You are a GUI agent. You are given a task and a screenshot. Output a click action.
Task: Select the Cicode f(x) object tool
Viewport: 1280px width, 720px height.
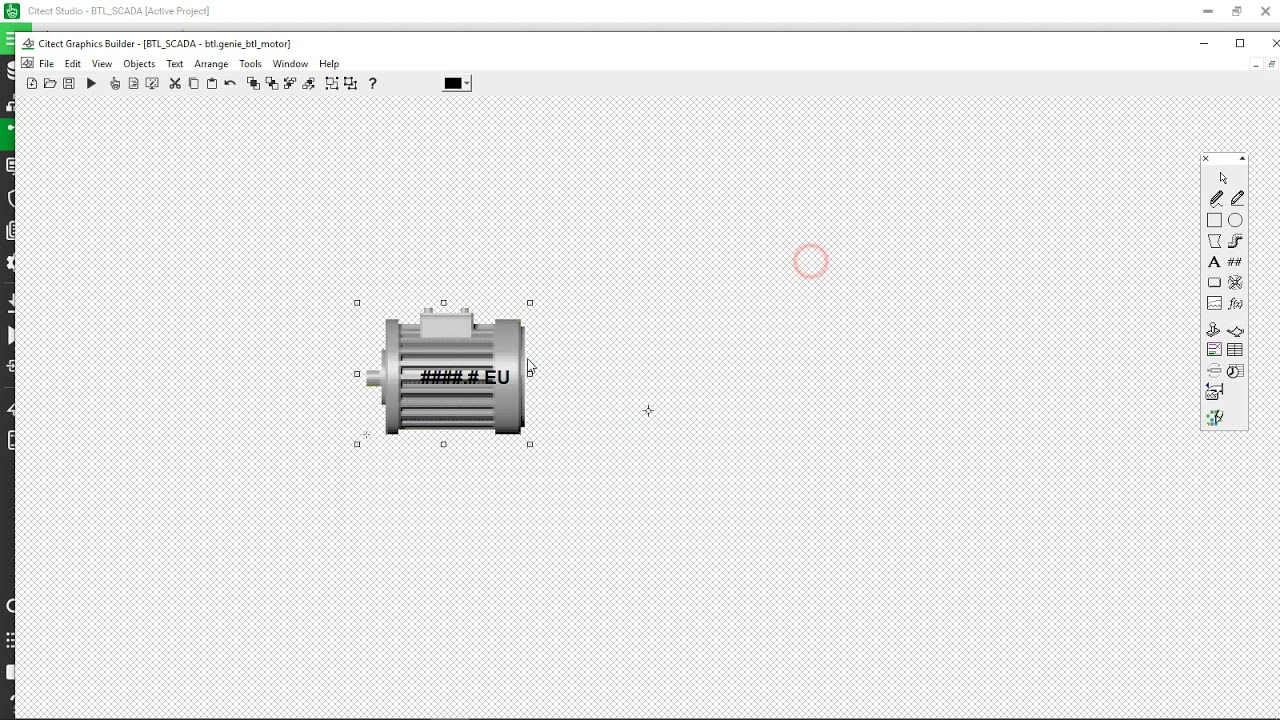[x=1235, y=304]
